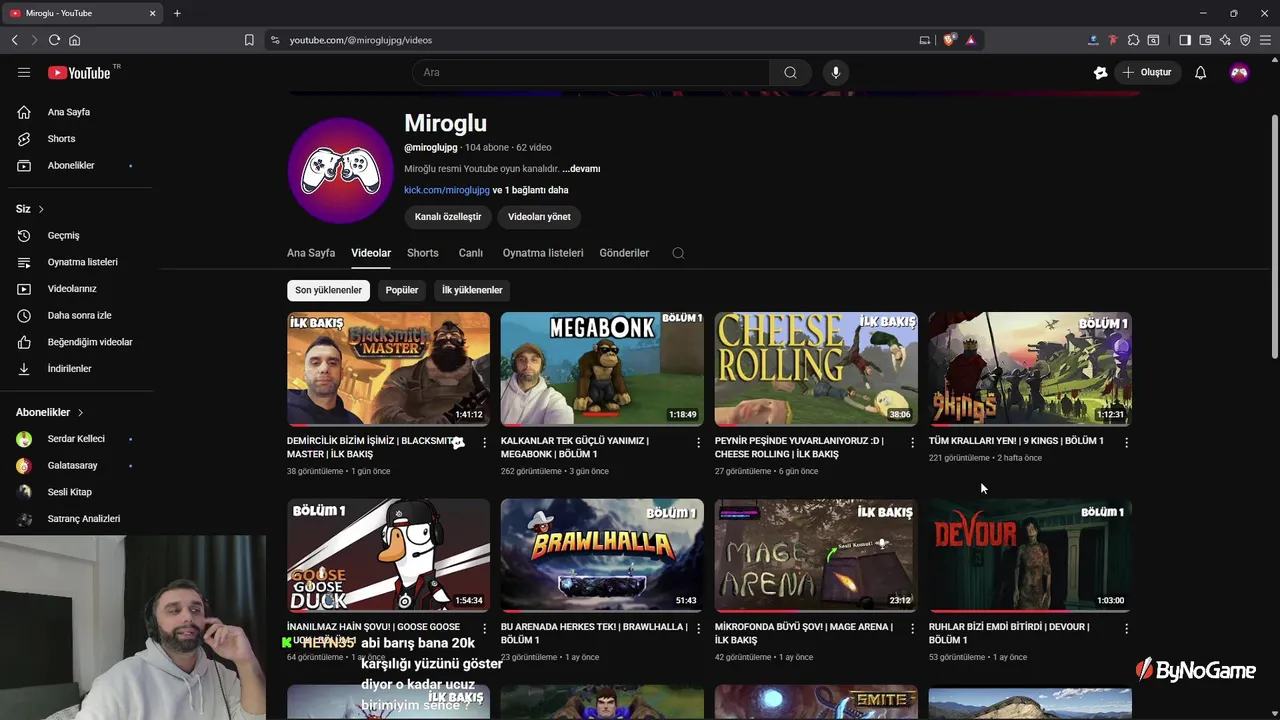Click Videoları yönet button
The height and width of the screenshot is (720, 1280).
point(539,217)
